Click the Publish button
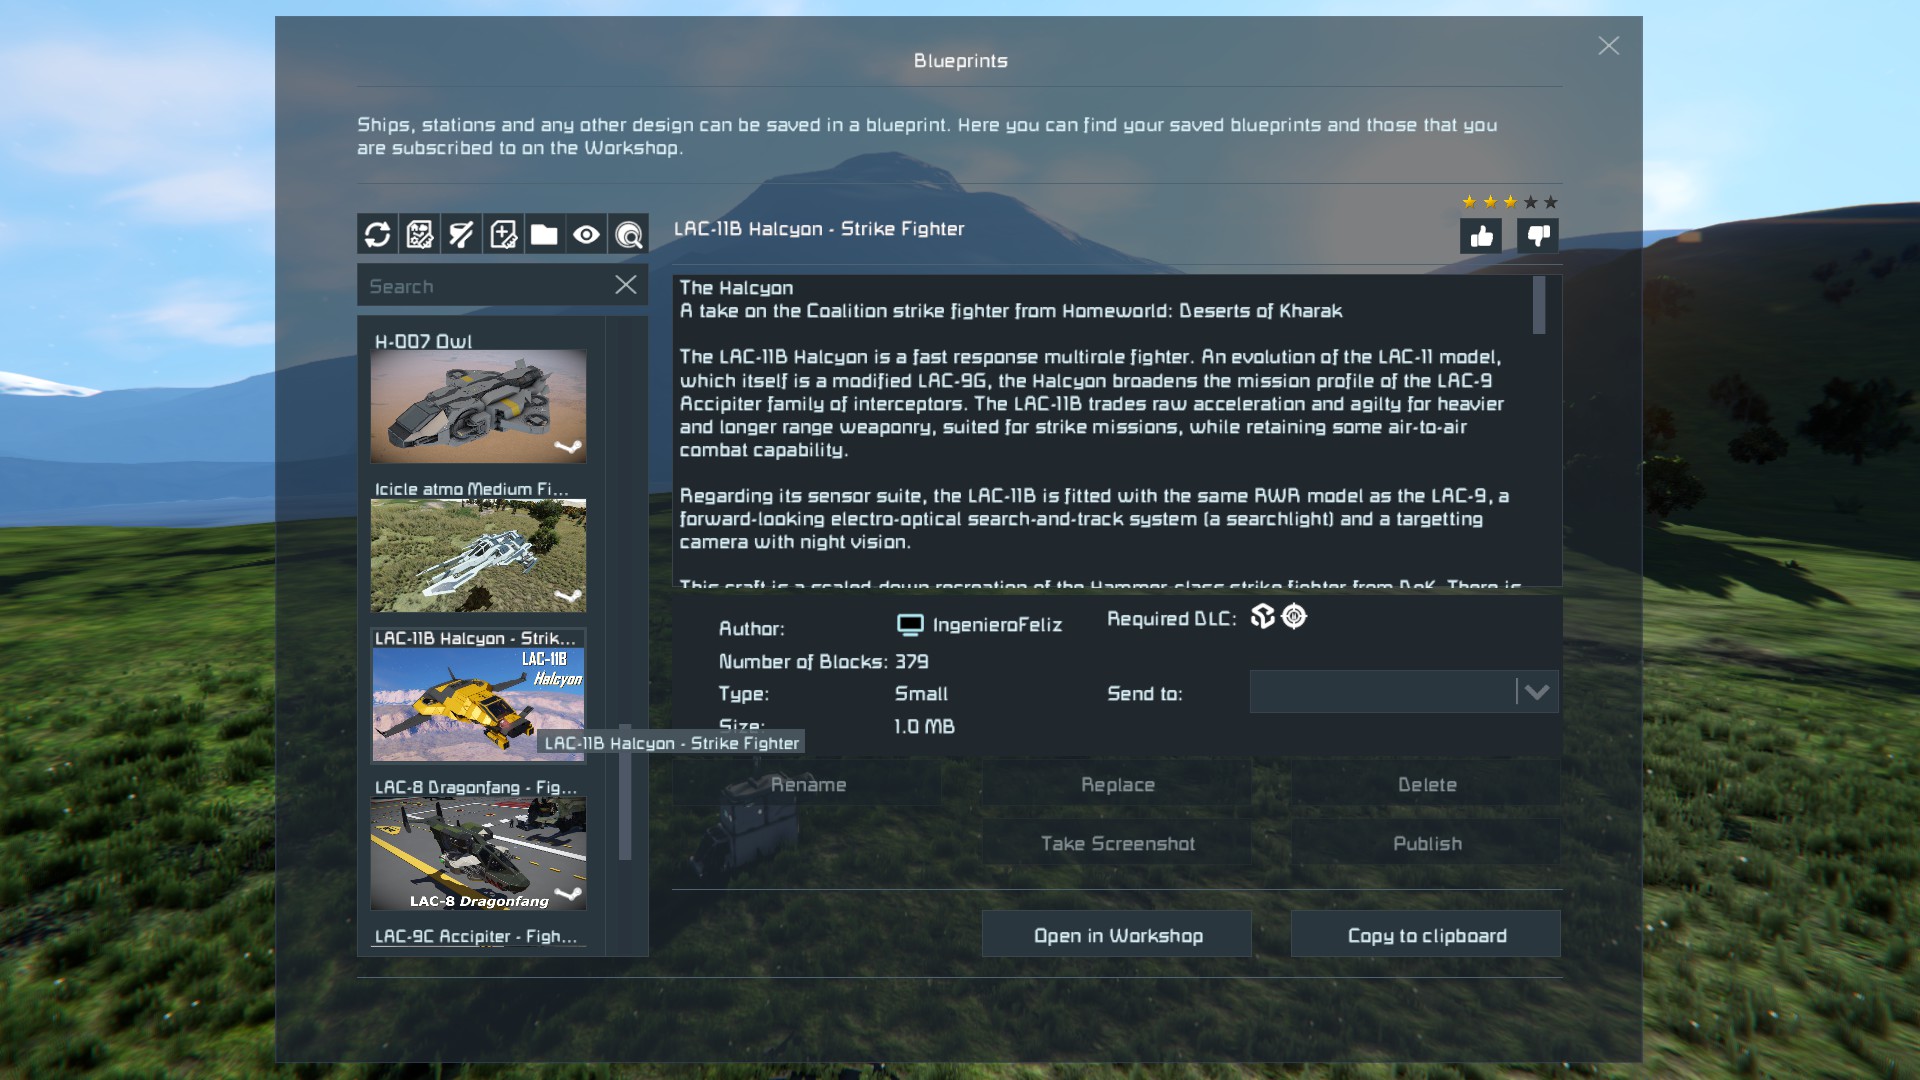Viewport: 1920px width, 1080px height. pos(1427,843)
